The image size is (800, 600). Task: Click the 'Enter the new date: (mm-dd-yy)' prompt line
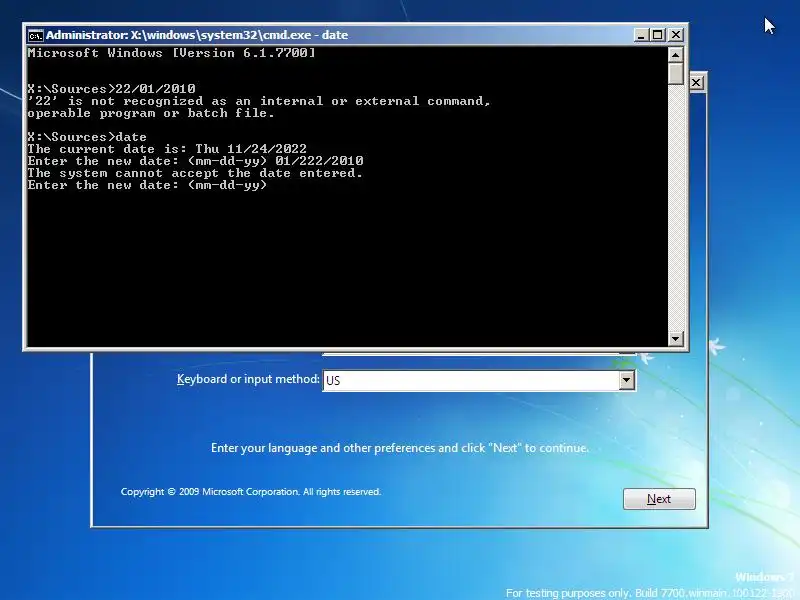pyautogui.click(x=147, y=185)
